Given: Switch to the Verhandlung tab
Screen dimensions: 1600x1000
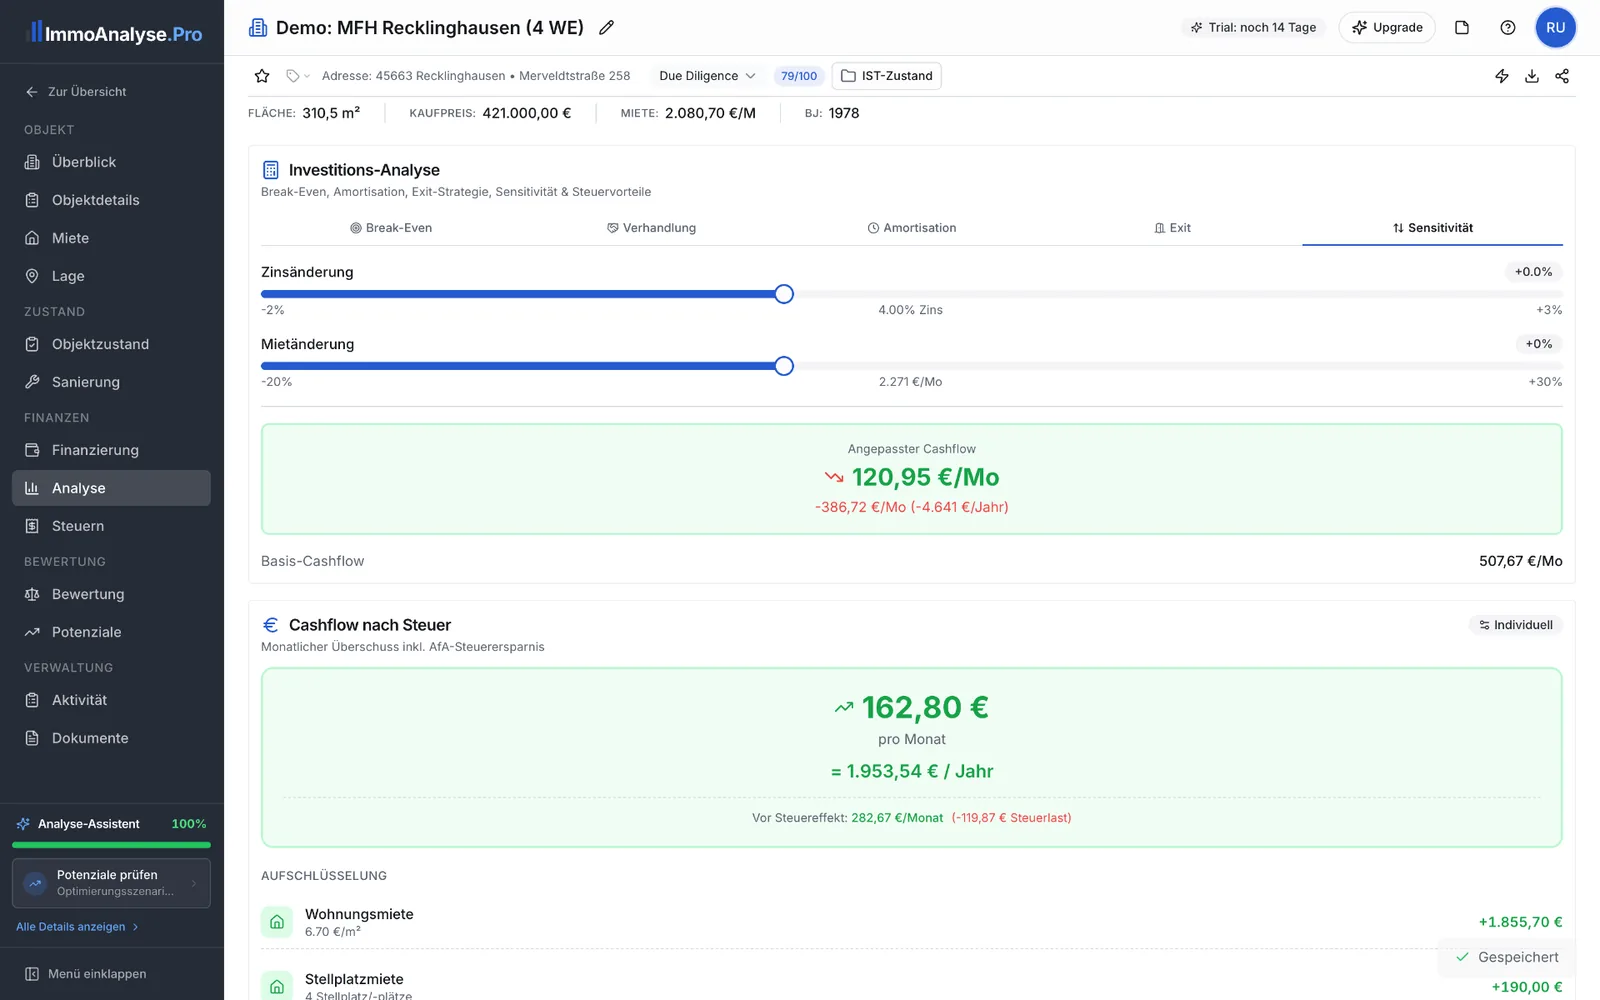Looking at the screenshot, I should pos(651,228).
